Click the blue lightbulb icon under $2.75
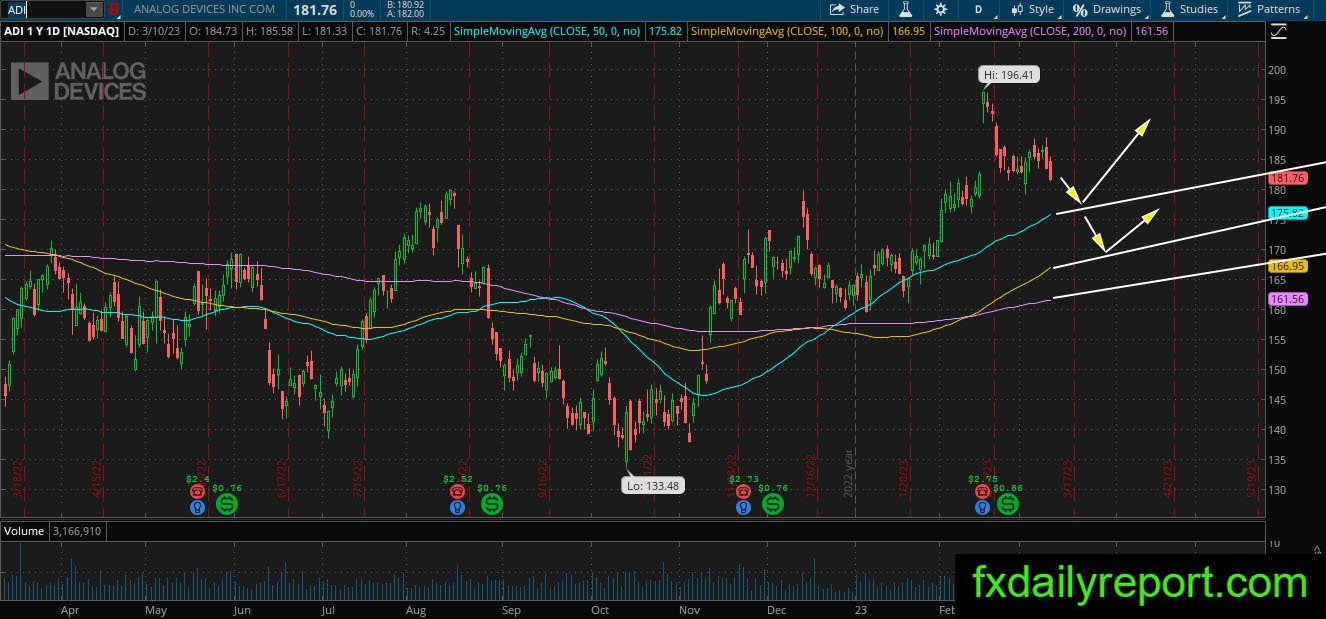Image resolution: width=1326 pixels, height=619 pixels. pyautogui.click(x=983, y=507)
